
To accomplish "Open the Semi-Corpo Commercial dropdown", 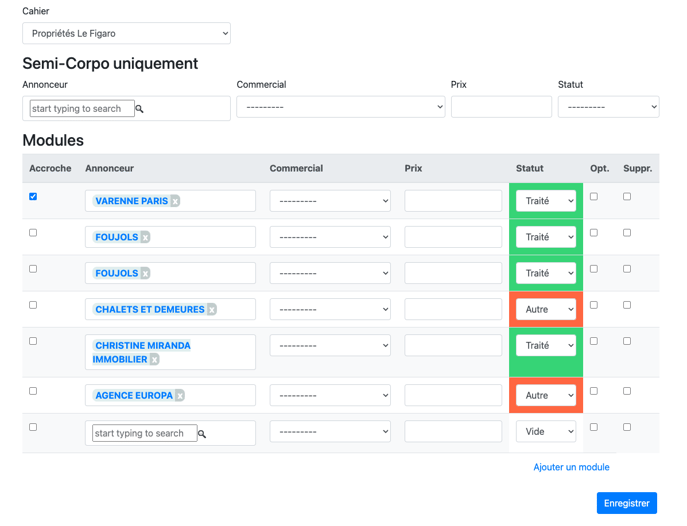I will pyautogui.click(x=340, y=107).
